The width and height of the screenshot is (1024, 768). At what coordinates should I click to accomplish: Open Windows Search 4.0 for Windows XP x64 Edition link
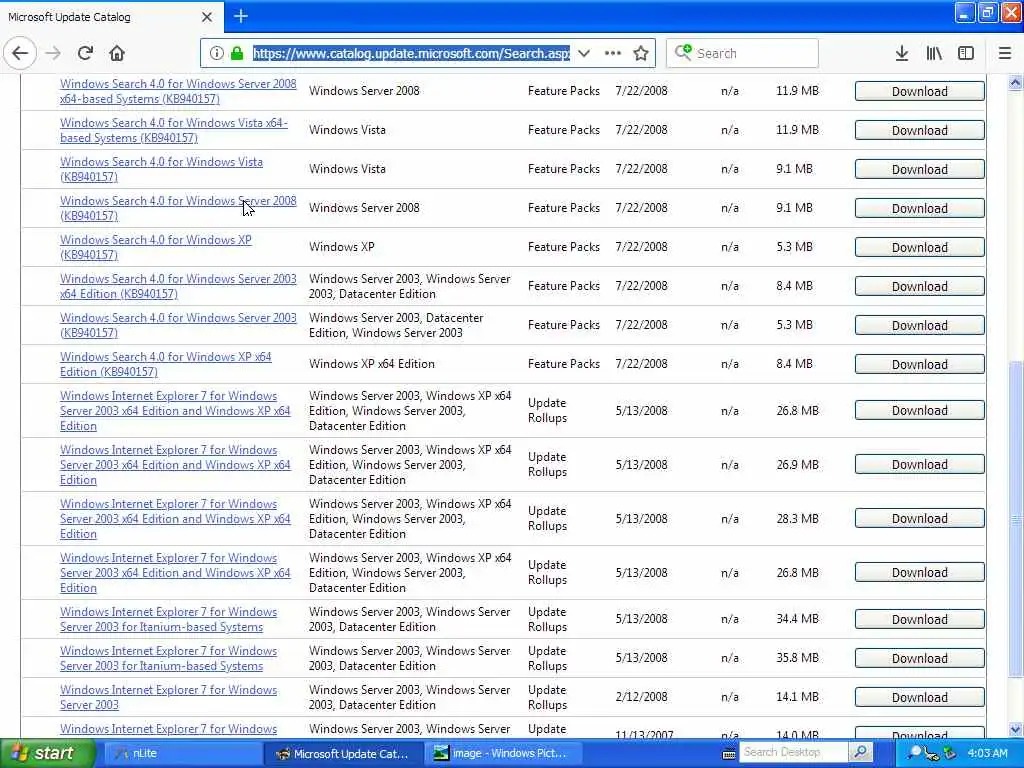coord(165,364)
